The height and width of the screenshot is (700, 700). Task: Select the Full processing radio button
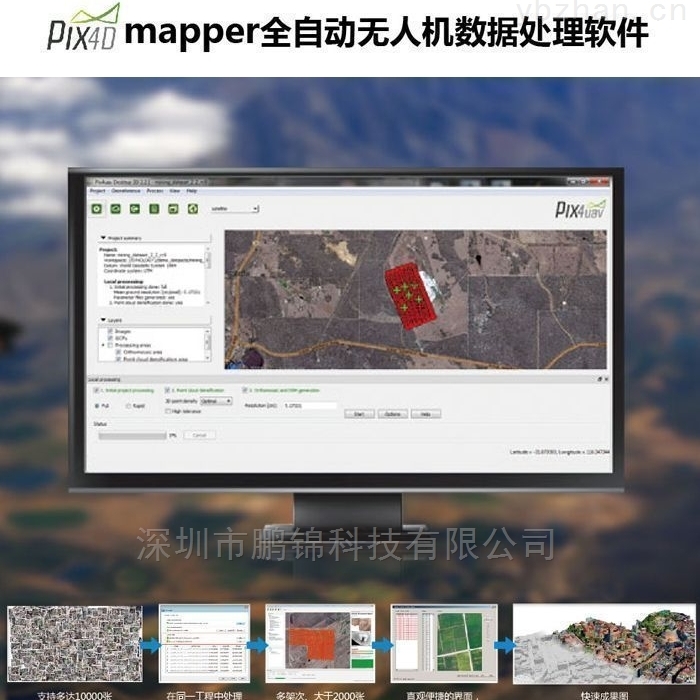click(97, 406)
